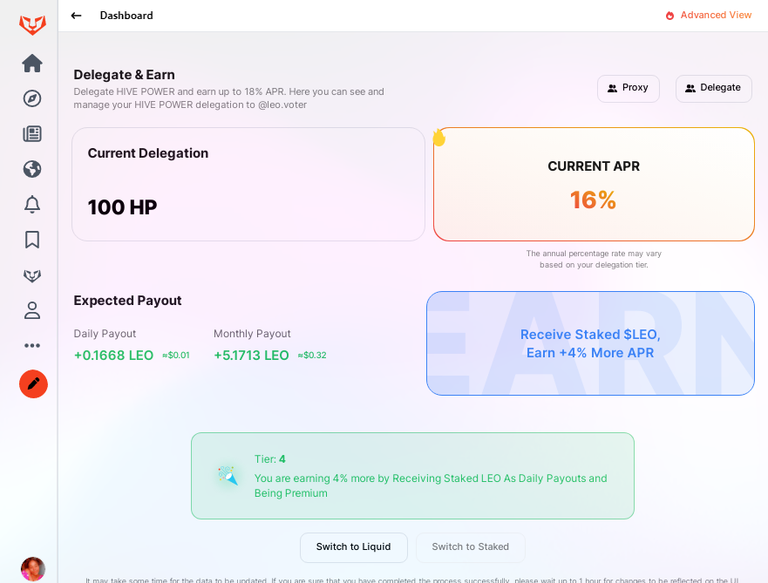Screen dimensions: 768x583
Task: Switch payout to Staked
Action: 471,547
